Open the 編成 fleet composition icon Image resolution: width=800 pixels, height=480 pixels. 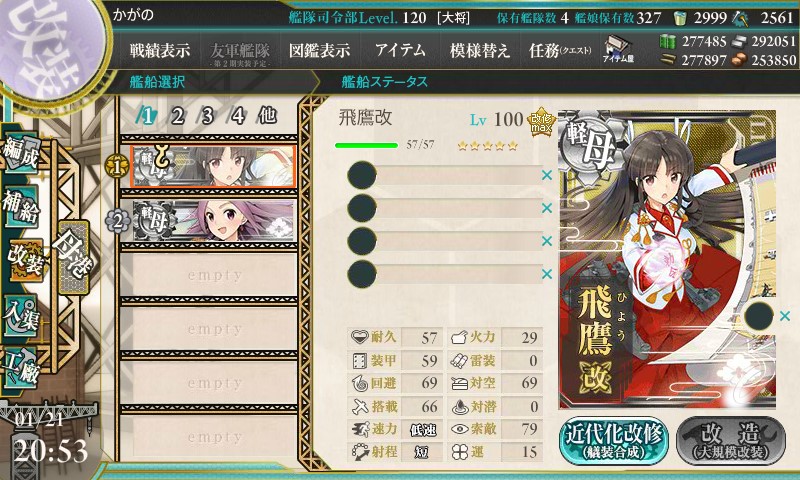pos(21,152)
